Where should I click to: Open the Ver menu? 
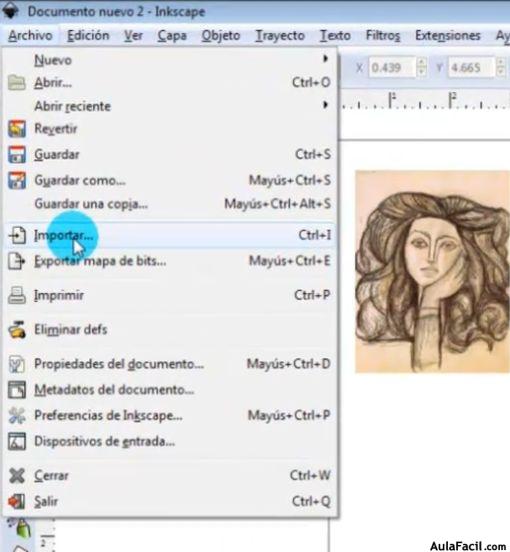click(x=133, y=36)
